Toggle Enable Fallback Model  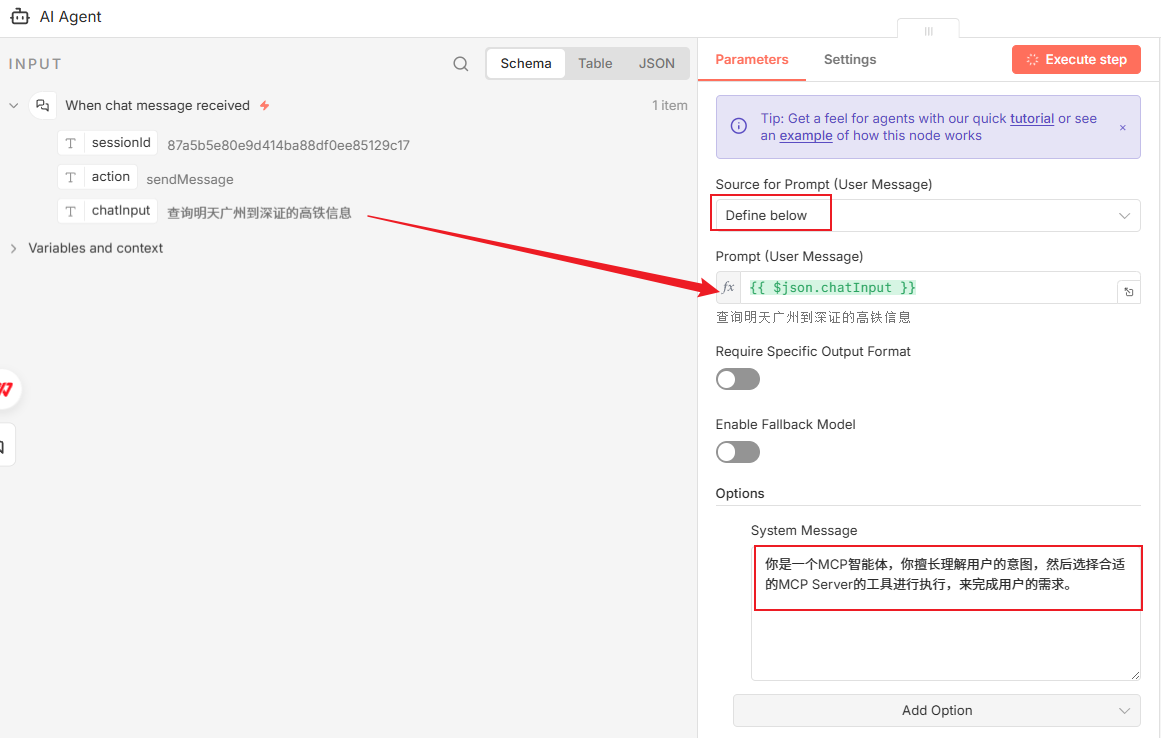pyautogui.click(x=737, y=452)
